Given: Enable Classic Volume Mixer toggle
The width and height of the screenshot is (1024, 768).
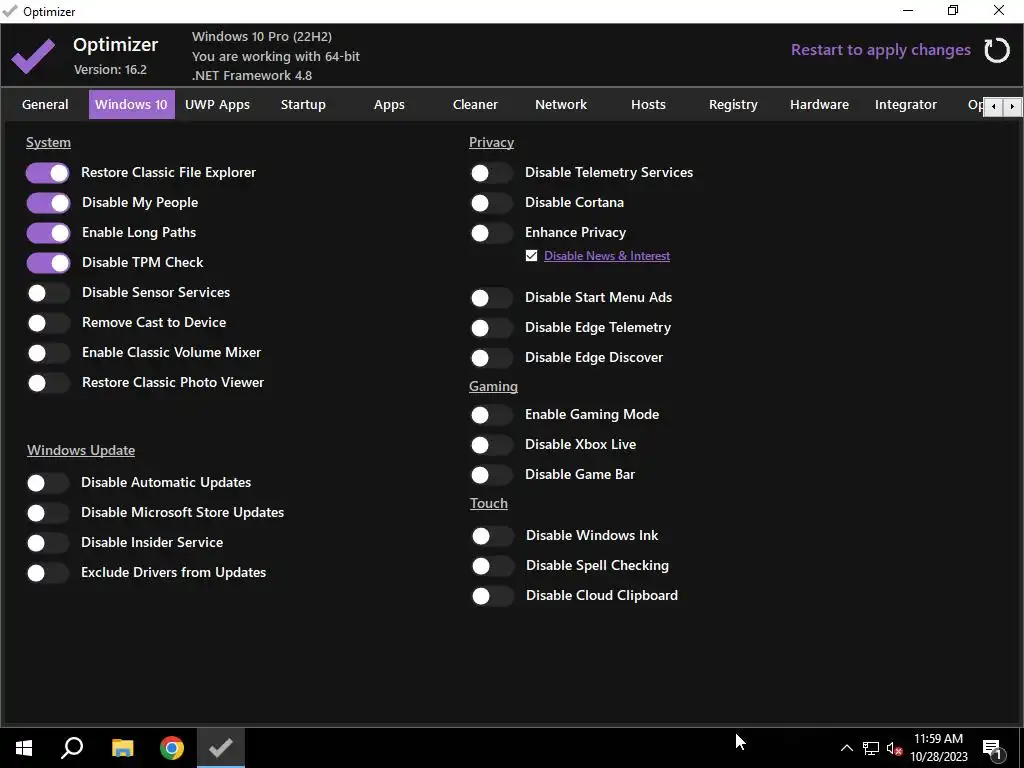Looking at the screenshot, I should point(48,353).
